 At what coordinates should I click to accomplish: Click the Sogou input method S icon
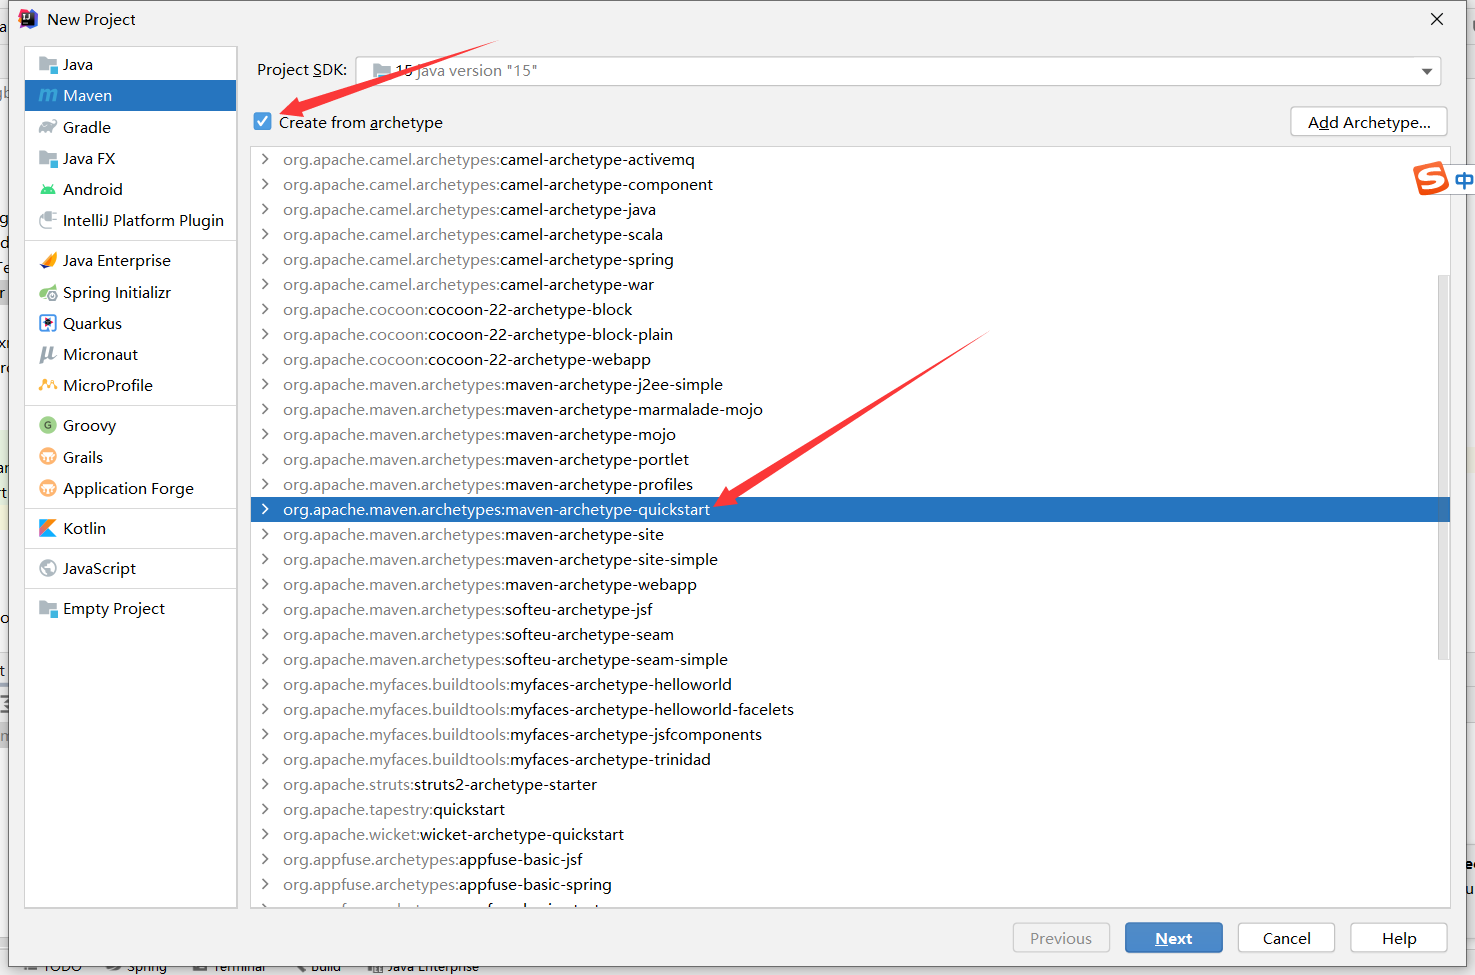pyautogui.click(x=1431, y=178)
